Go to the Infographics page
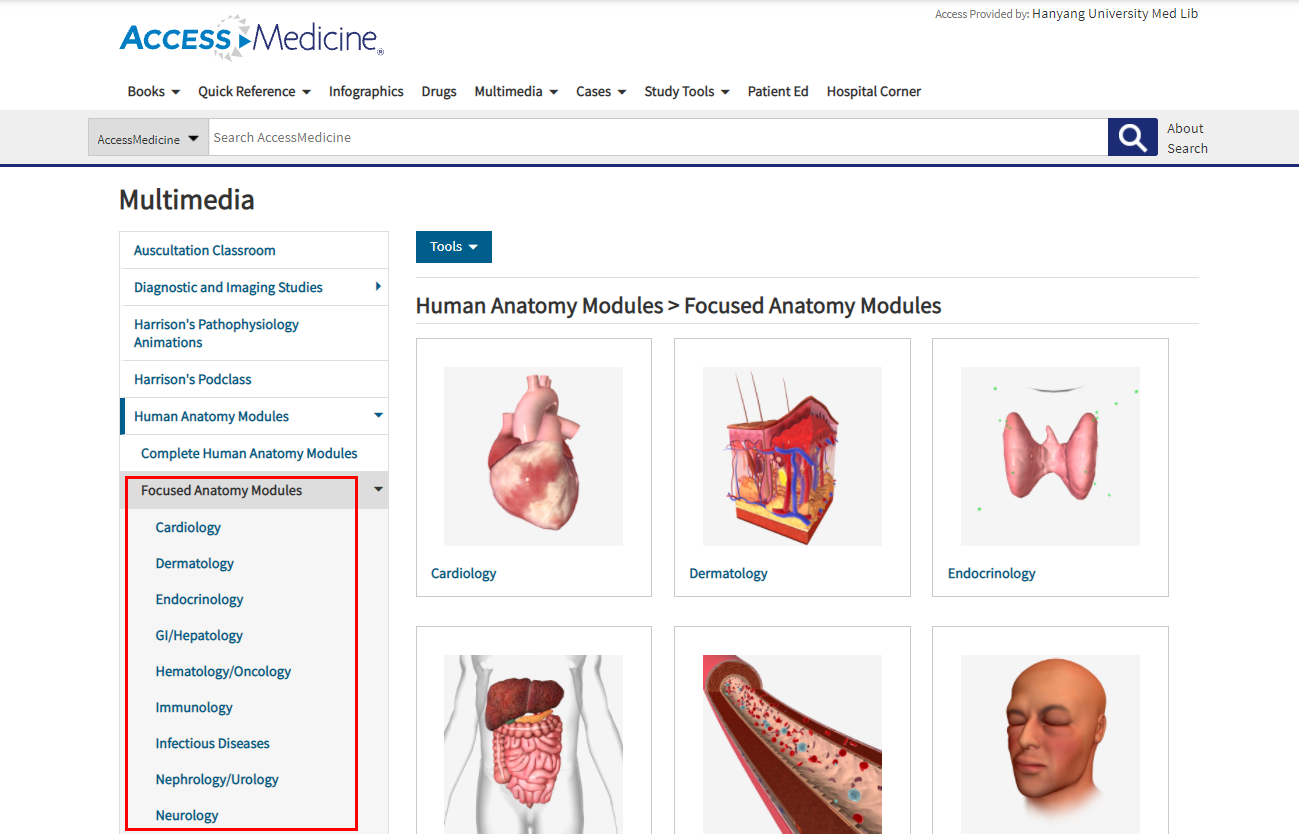 pyautogui.click(x=366, y=91)
